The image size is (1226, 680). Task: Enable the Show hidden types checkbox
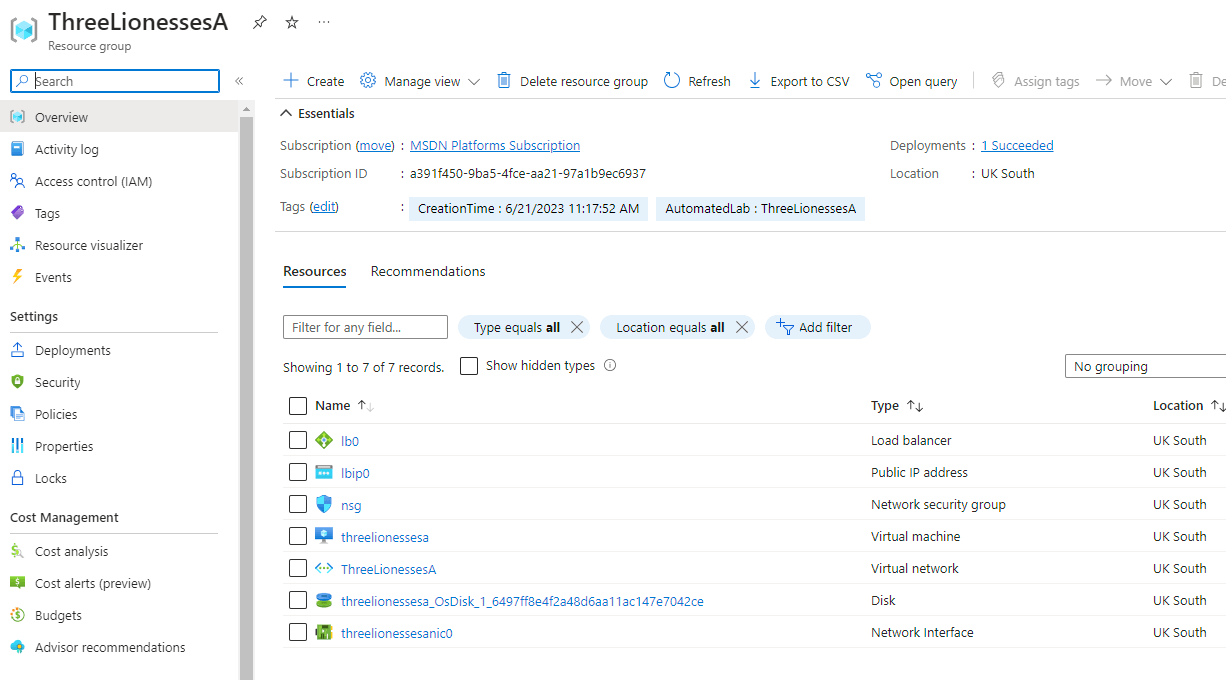coord(469,366)
